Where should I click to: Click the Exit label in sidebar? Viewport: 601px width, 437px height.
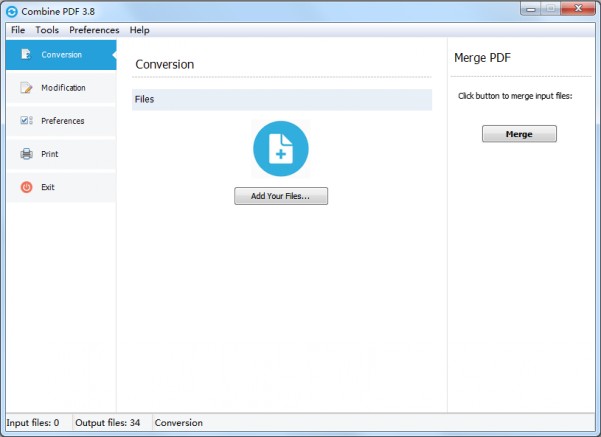click(48, 187)
